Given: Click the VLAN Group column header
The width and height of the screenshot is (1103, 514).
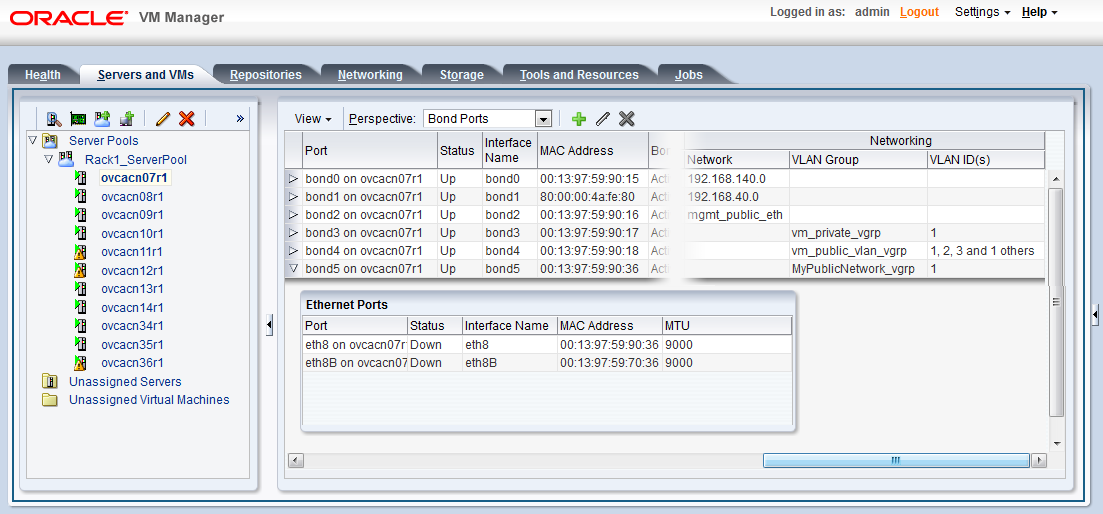Looking at the screenshot, I should [x=857, y=160].
